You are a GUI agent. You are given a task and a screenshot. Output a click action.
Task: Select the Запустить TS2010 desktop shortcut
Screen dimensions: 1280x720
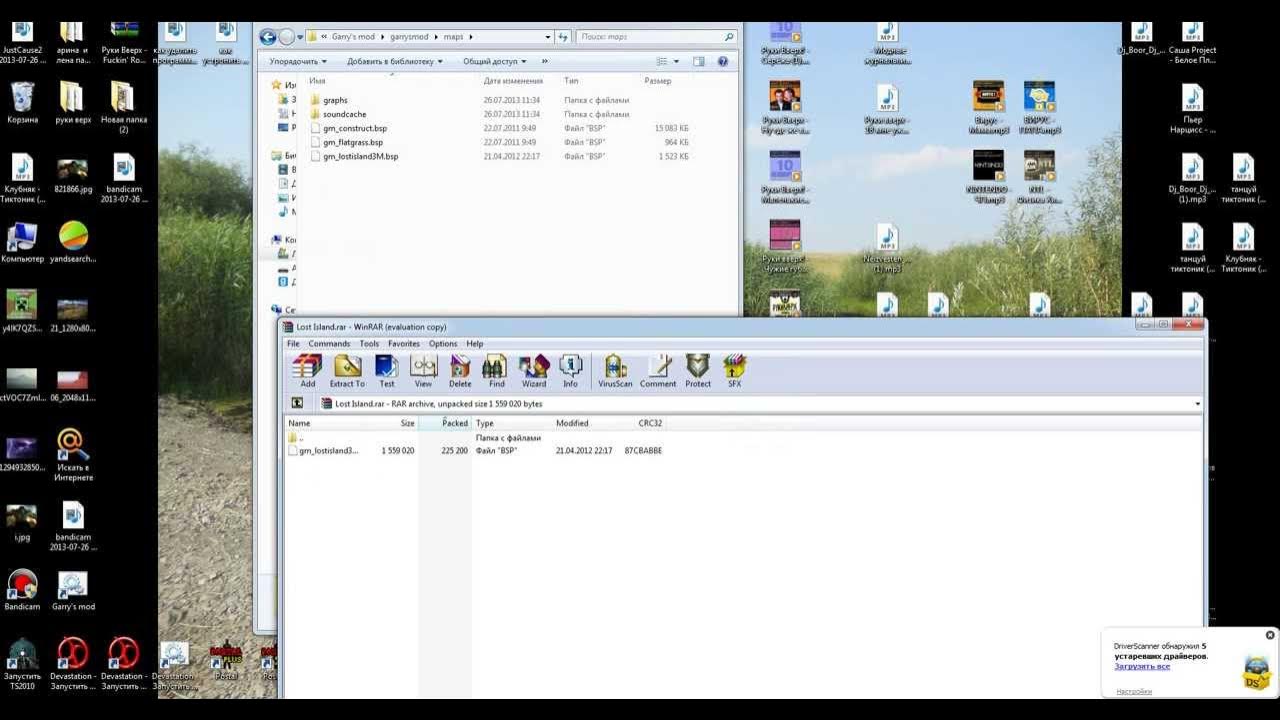pyautogui.click(x=22, y=665)
